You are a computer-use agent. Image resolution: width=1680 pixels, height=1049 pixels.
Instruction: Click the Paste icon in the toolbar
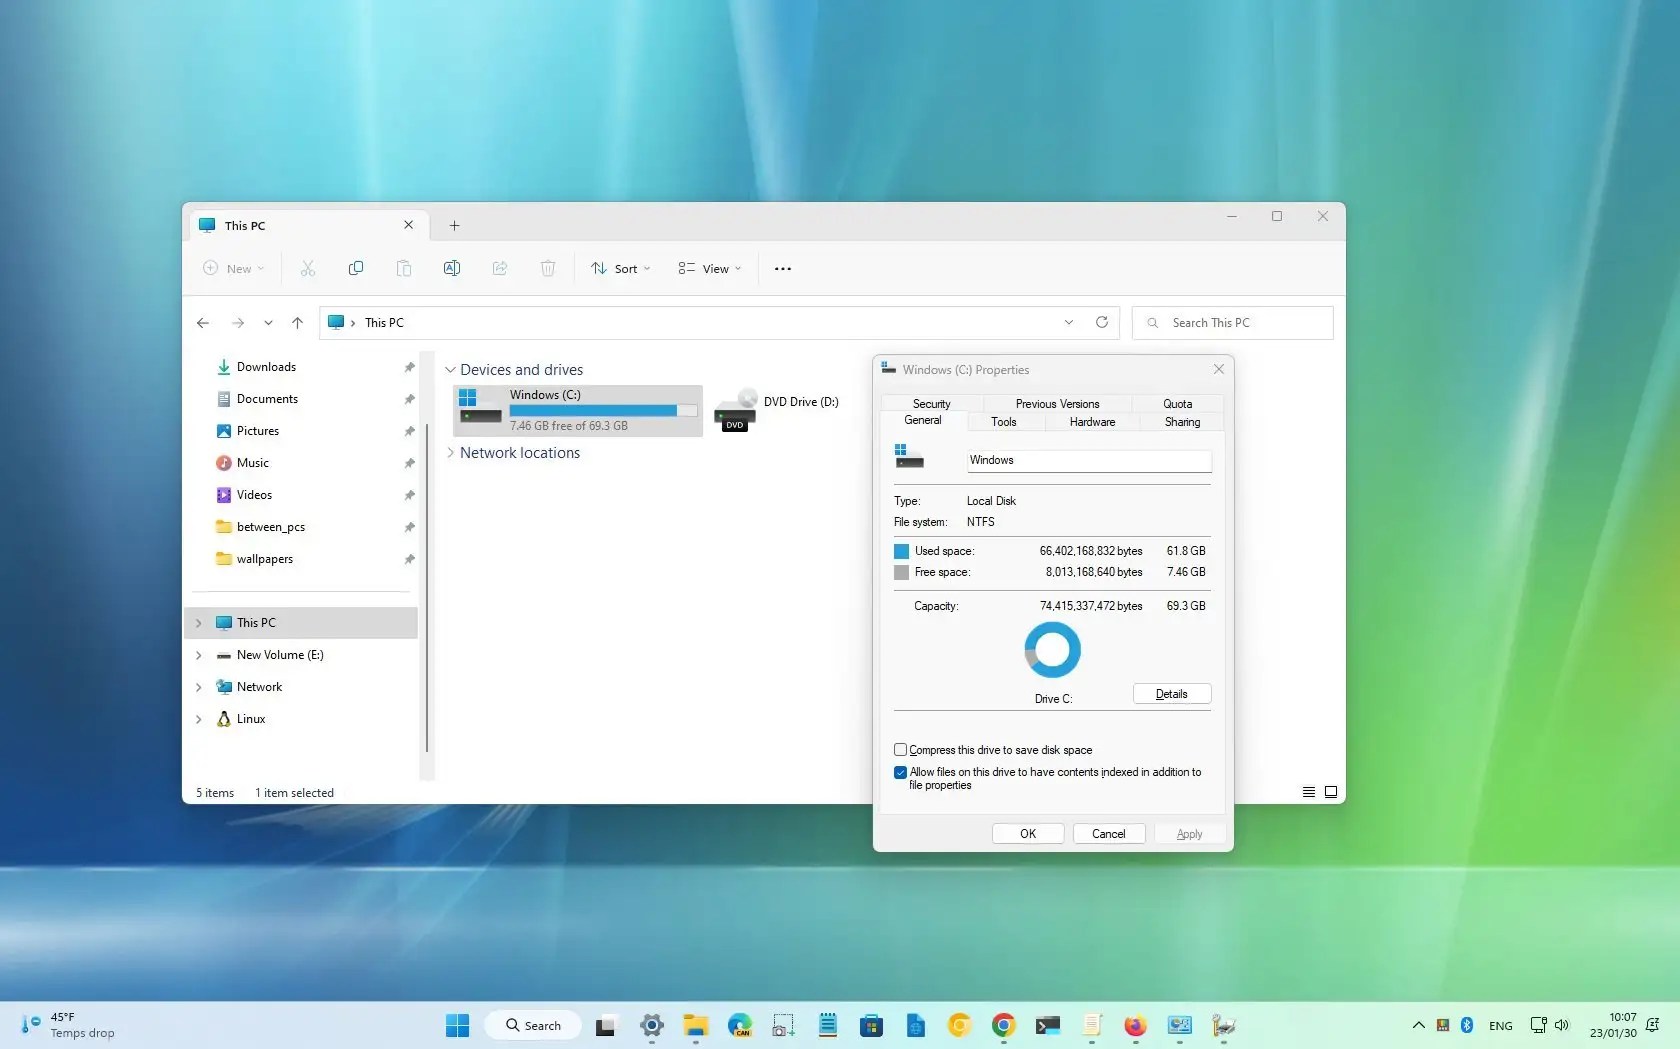click(x=404, y=268)
